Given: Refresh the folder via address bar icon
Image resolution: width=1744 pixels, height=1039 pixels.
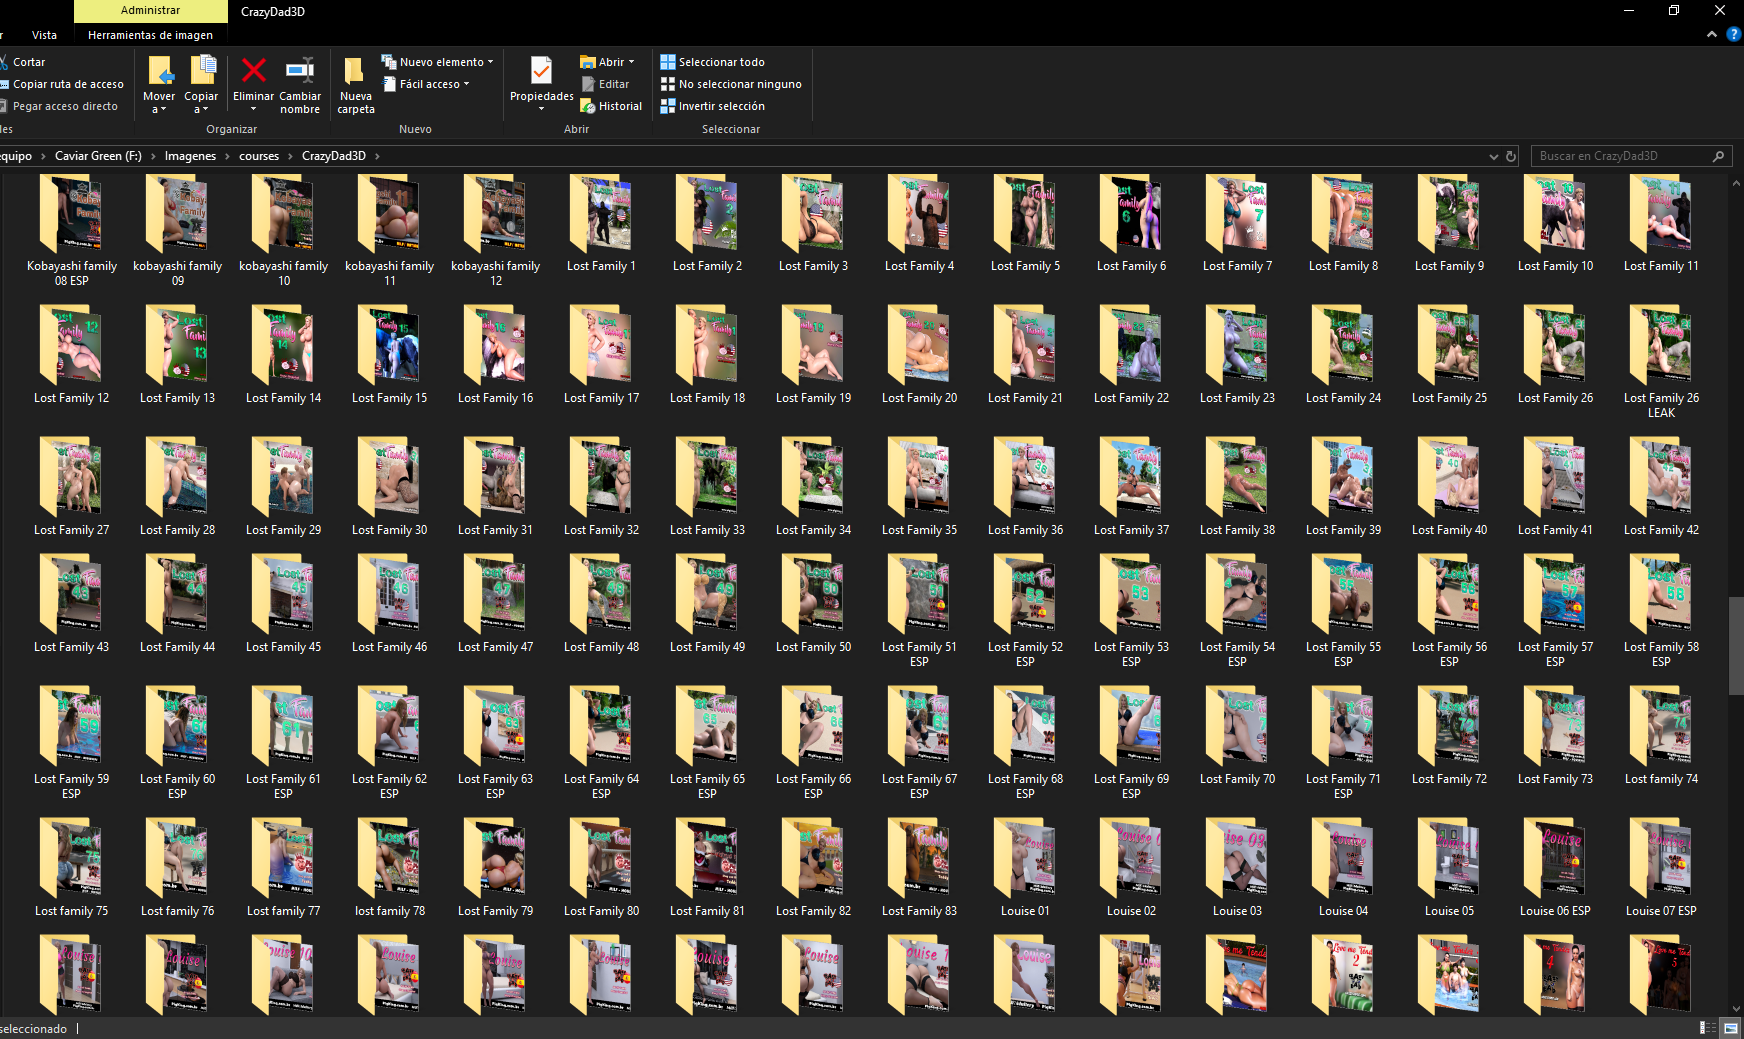Looking at the screenshot, I should [1511, 156].
